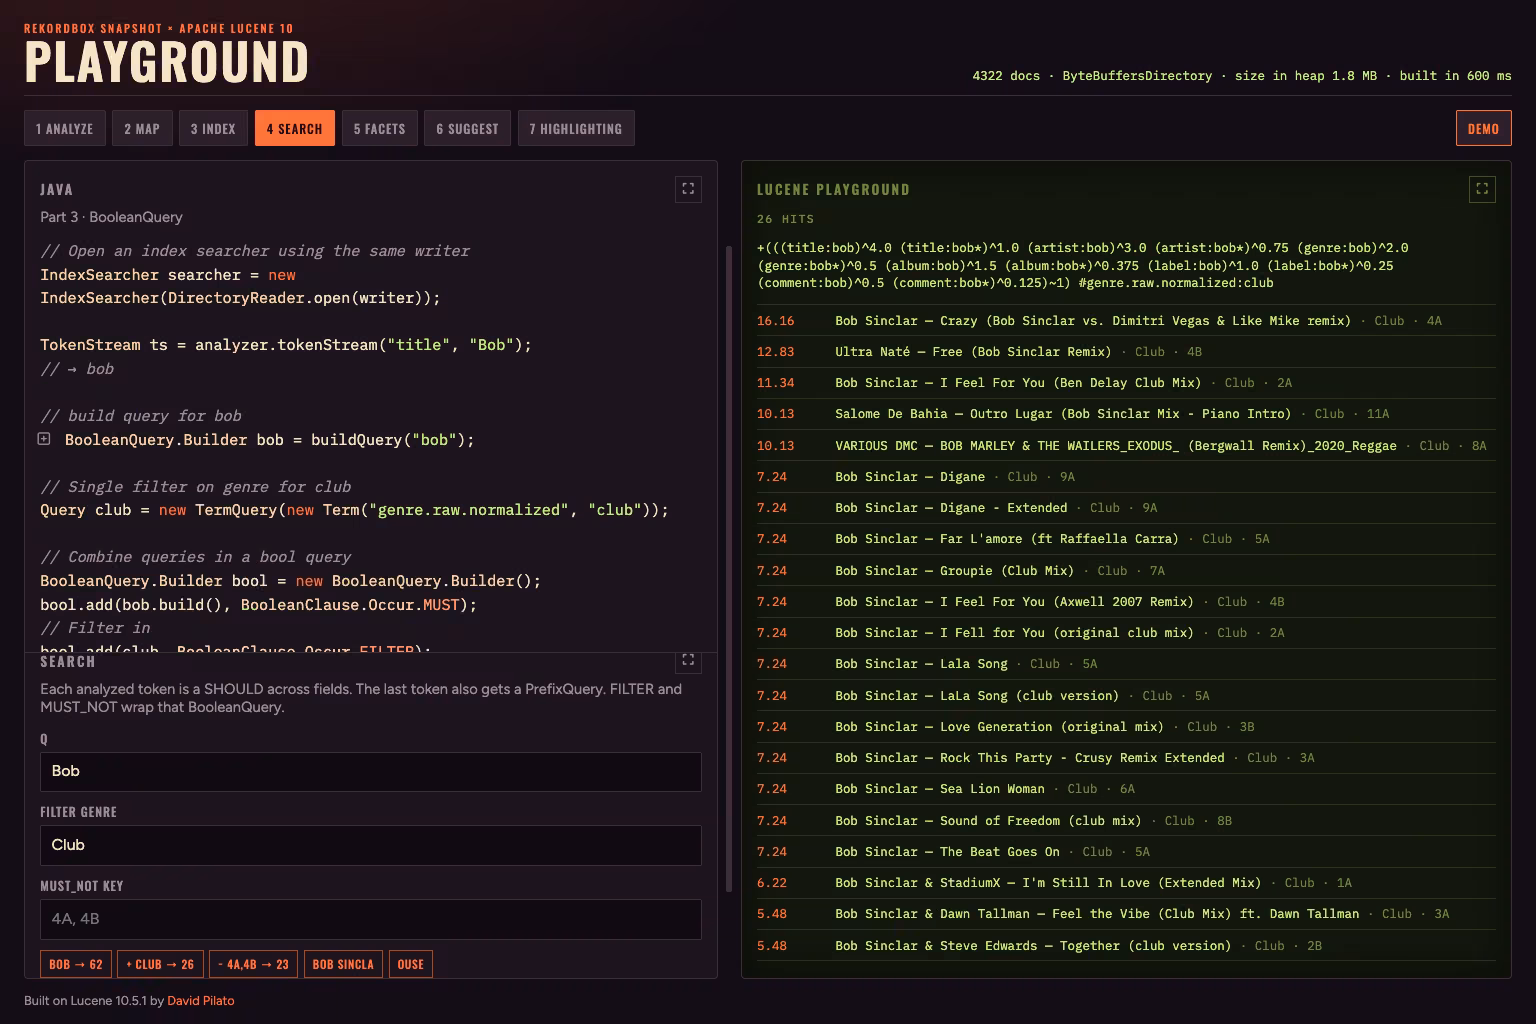Select the 4 Search tab

click(x=295, y=128)
